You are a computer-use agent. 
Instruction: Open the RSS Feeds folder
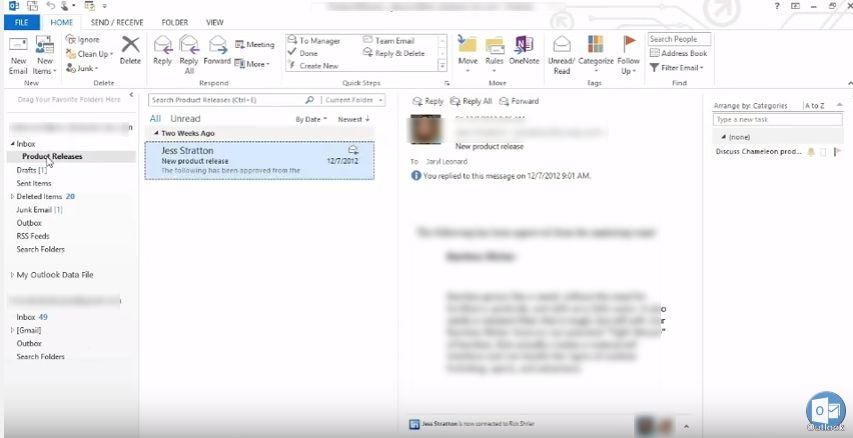[x=33, y=236]
